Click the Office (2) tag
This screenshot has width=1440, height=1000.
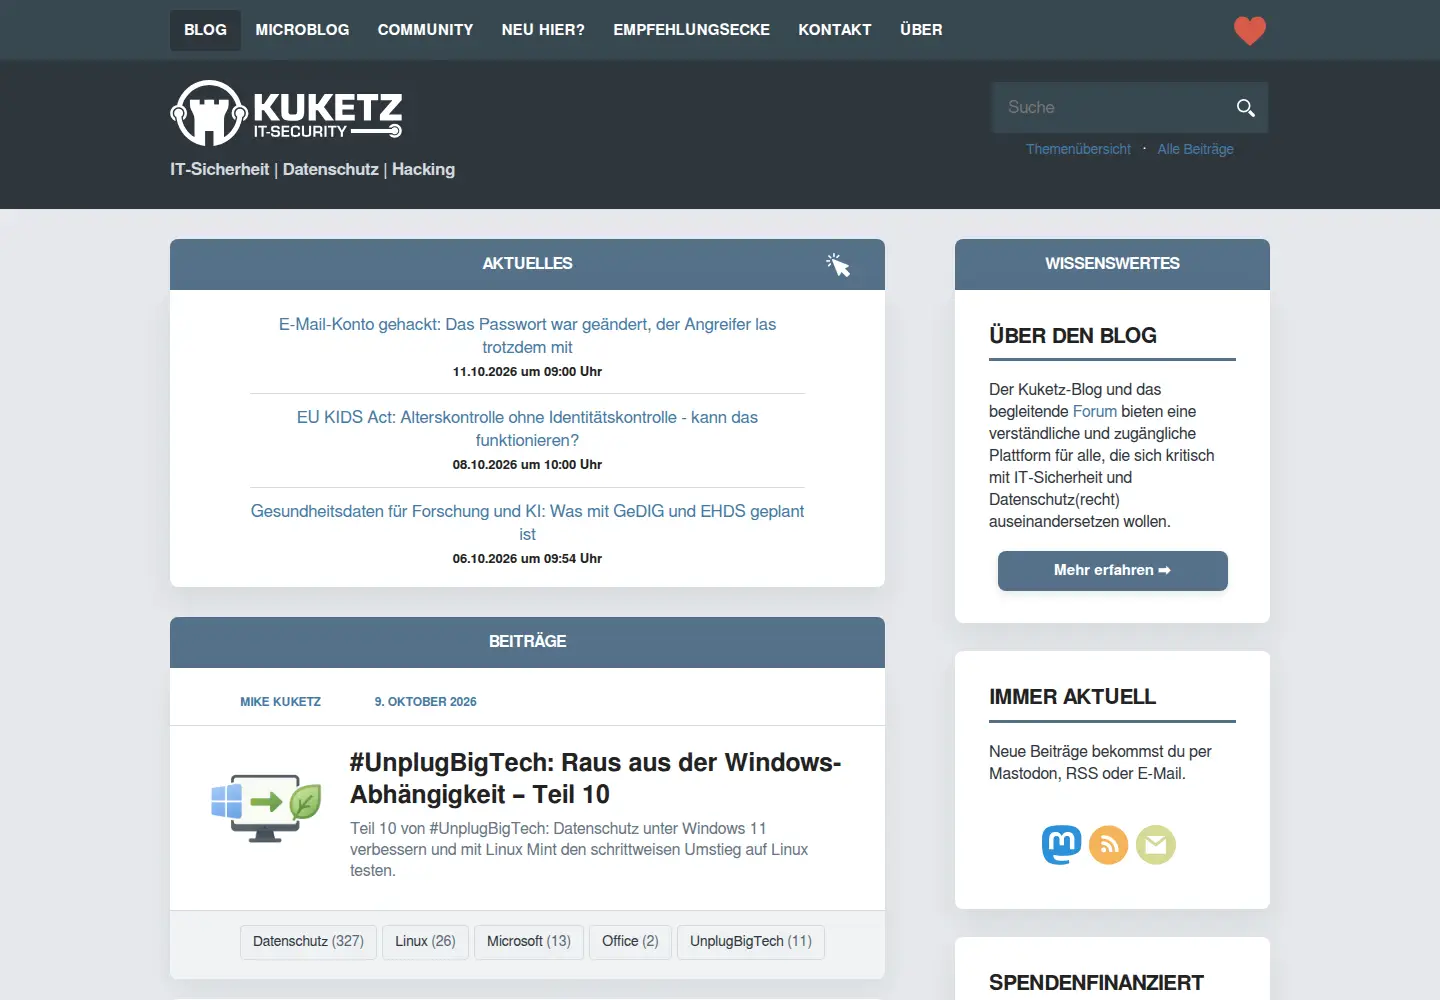click(630, 941)
